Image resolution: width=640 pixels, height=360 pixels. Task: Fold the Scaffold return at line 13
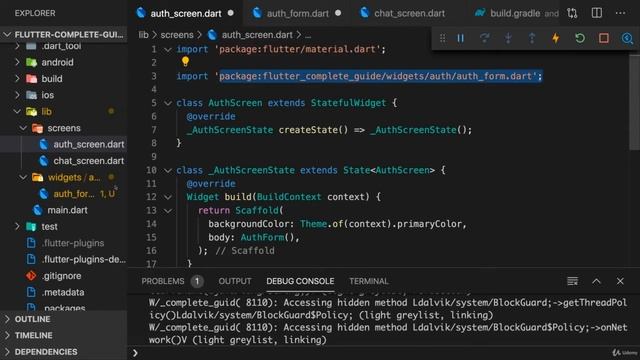tap(168, 211)
